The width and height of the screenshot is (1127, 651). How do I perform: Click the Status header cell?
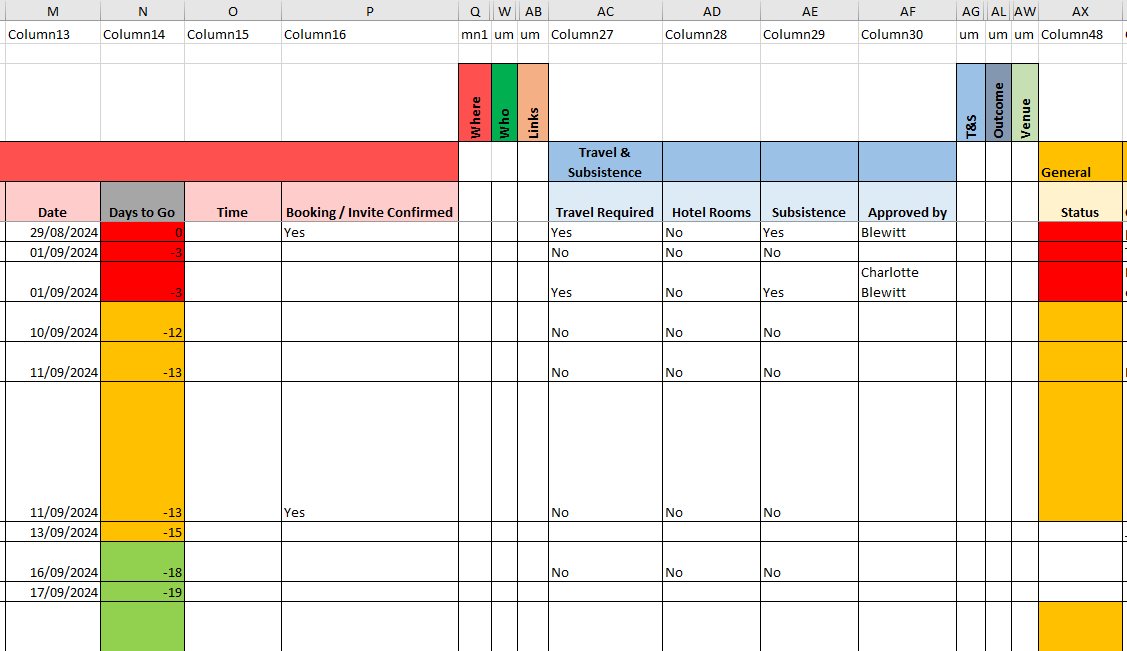point(1080,202)
